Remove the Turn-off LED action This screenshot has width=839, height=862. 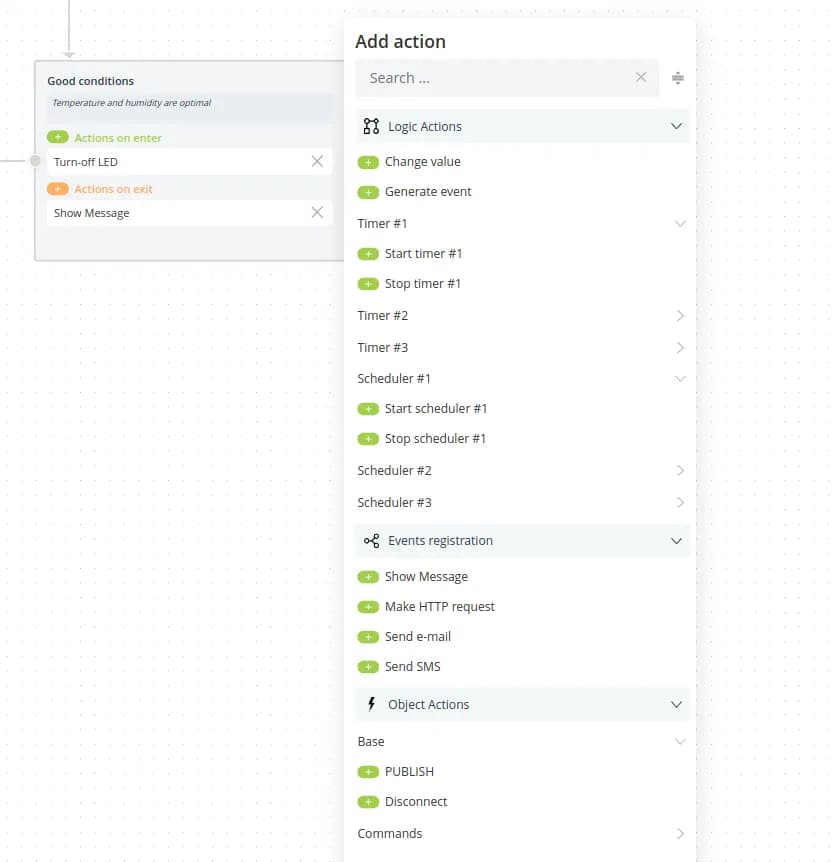tap(317, 161)
